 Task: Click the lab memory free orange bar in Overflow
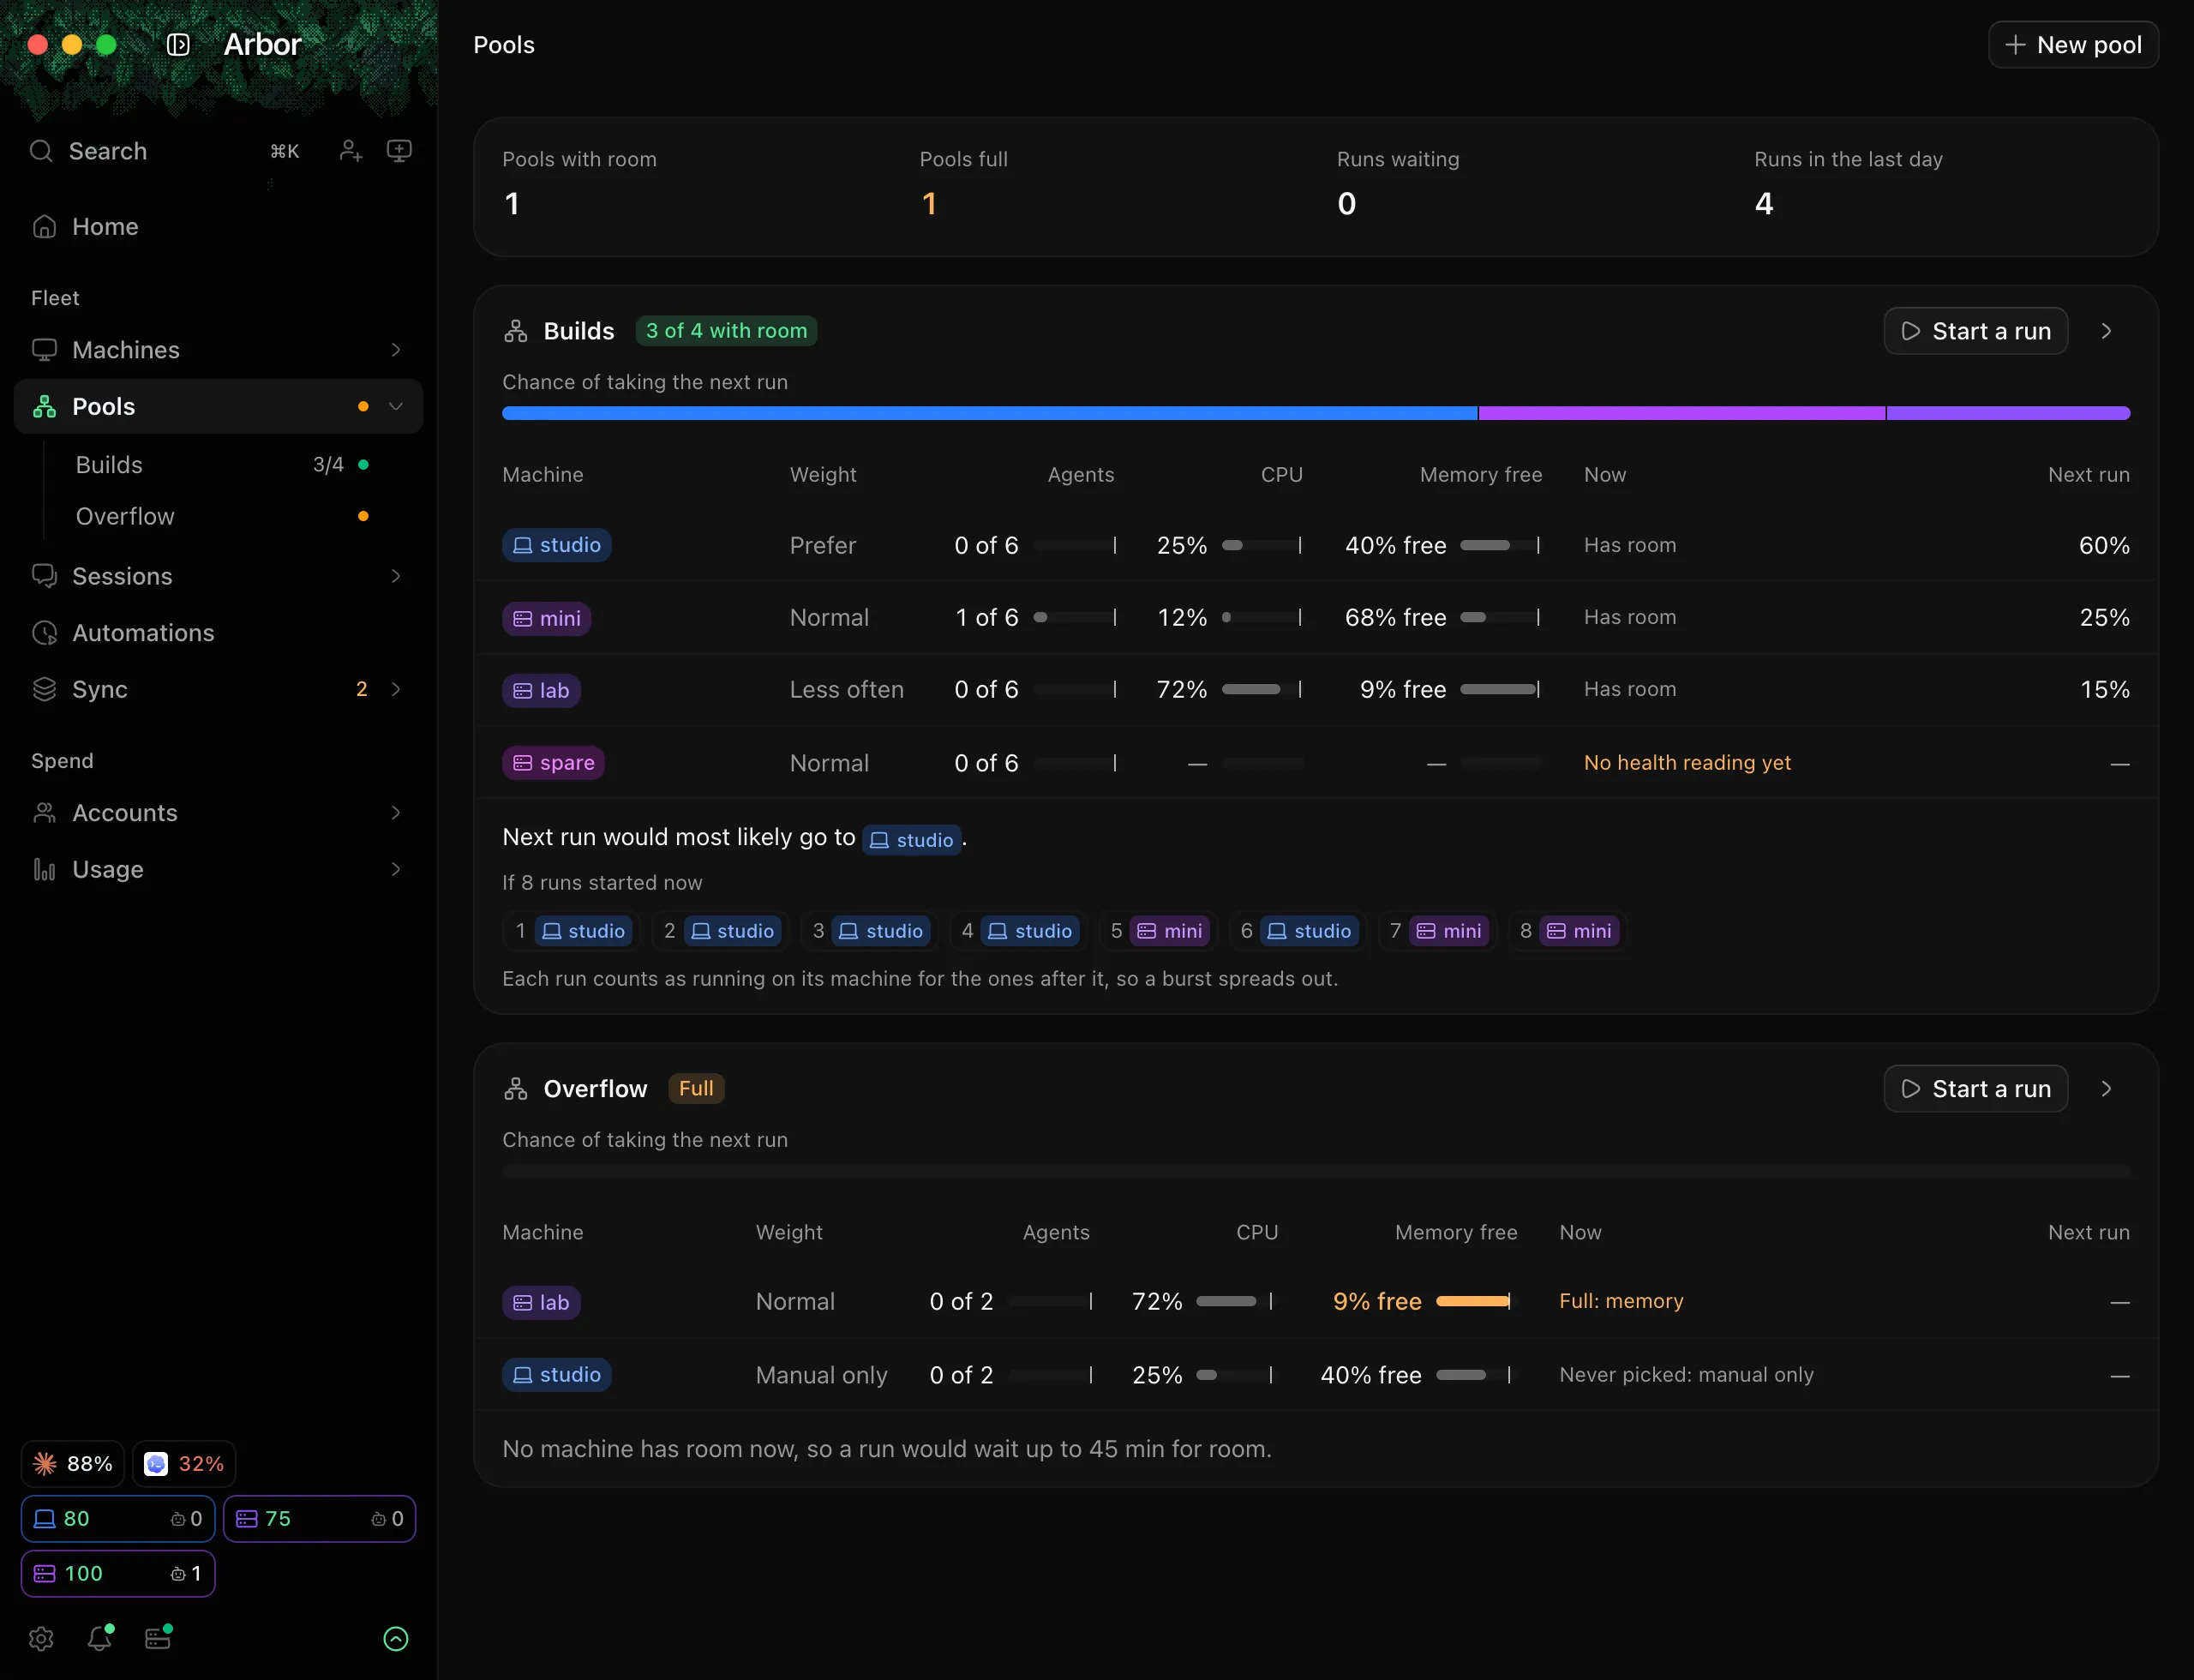click(x=1472, y=1301)
